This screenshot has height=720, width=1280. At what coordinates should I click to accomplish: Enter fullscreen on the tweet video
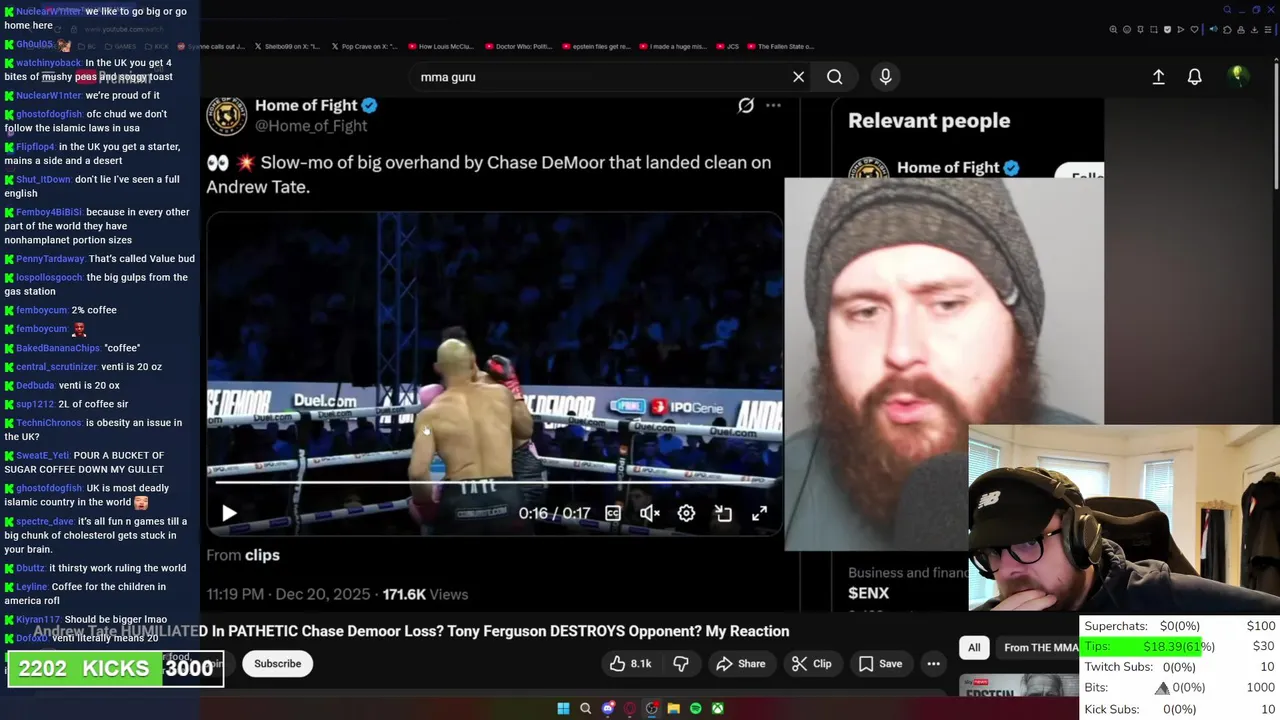pos(760,513)
